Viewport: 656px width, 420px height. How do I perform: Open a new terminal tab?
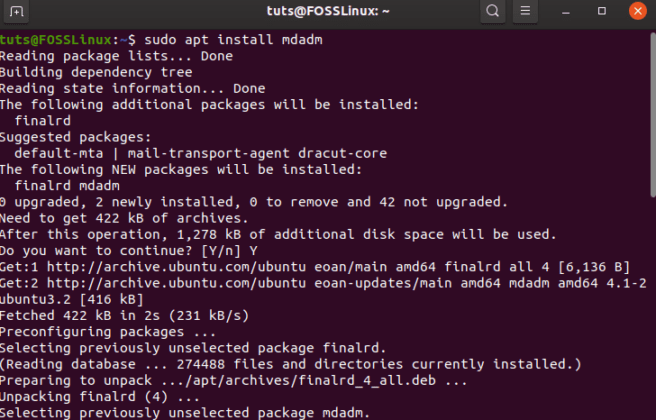pyautogui.click(x=17, y=13)
